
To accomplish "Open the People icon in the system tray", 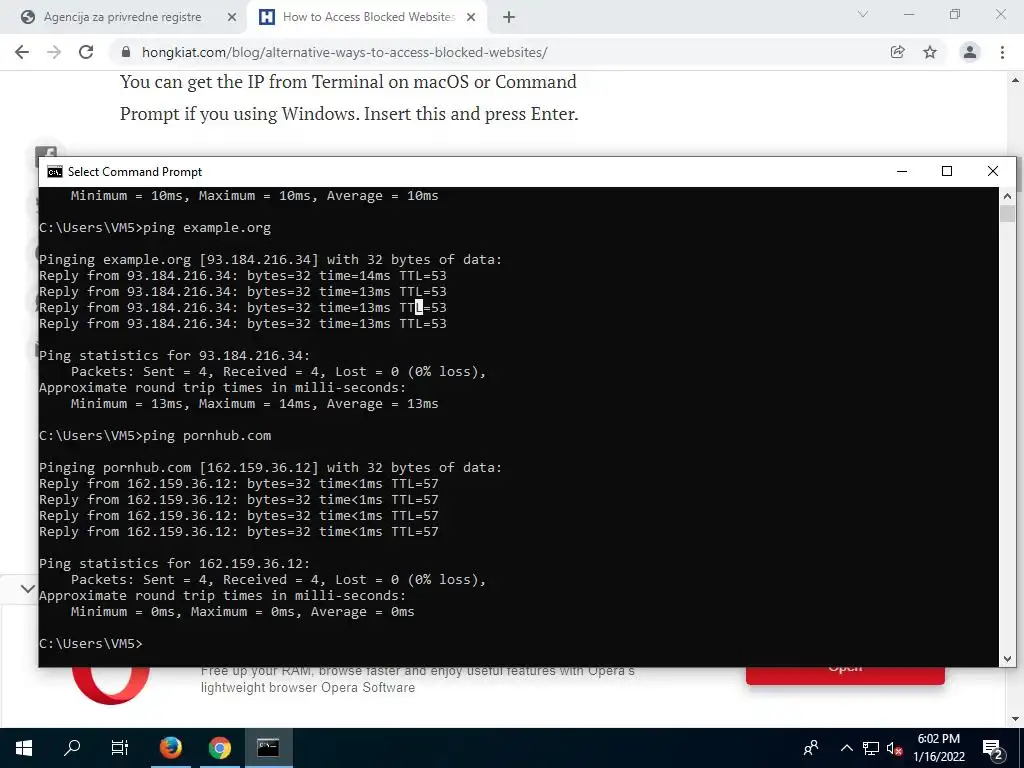I will click(x=811, y=748).
